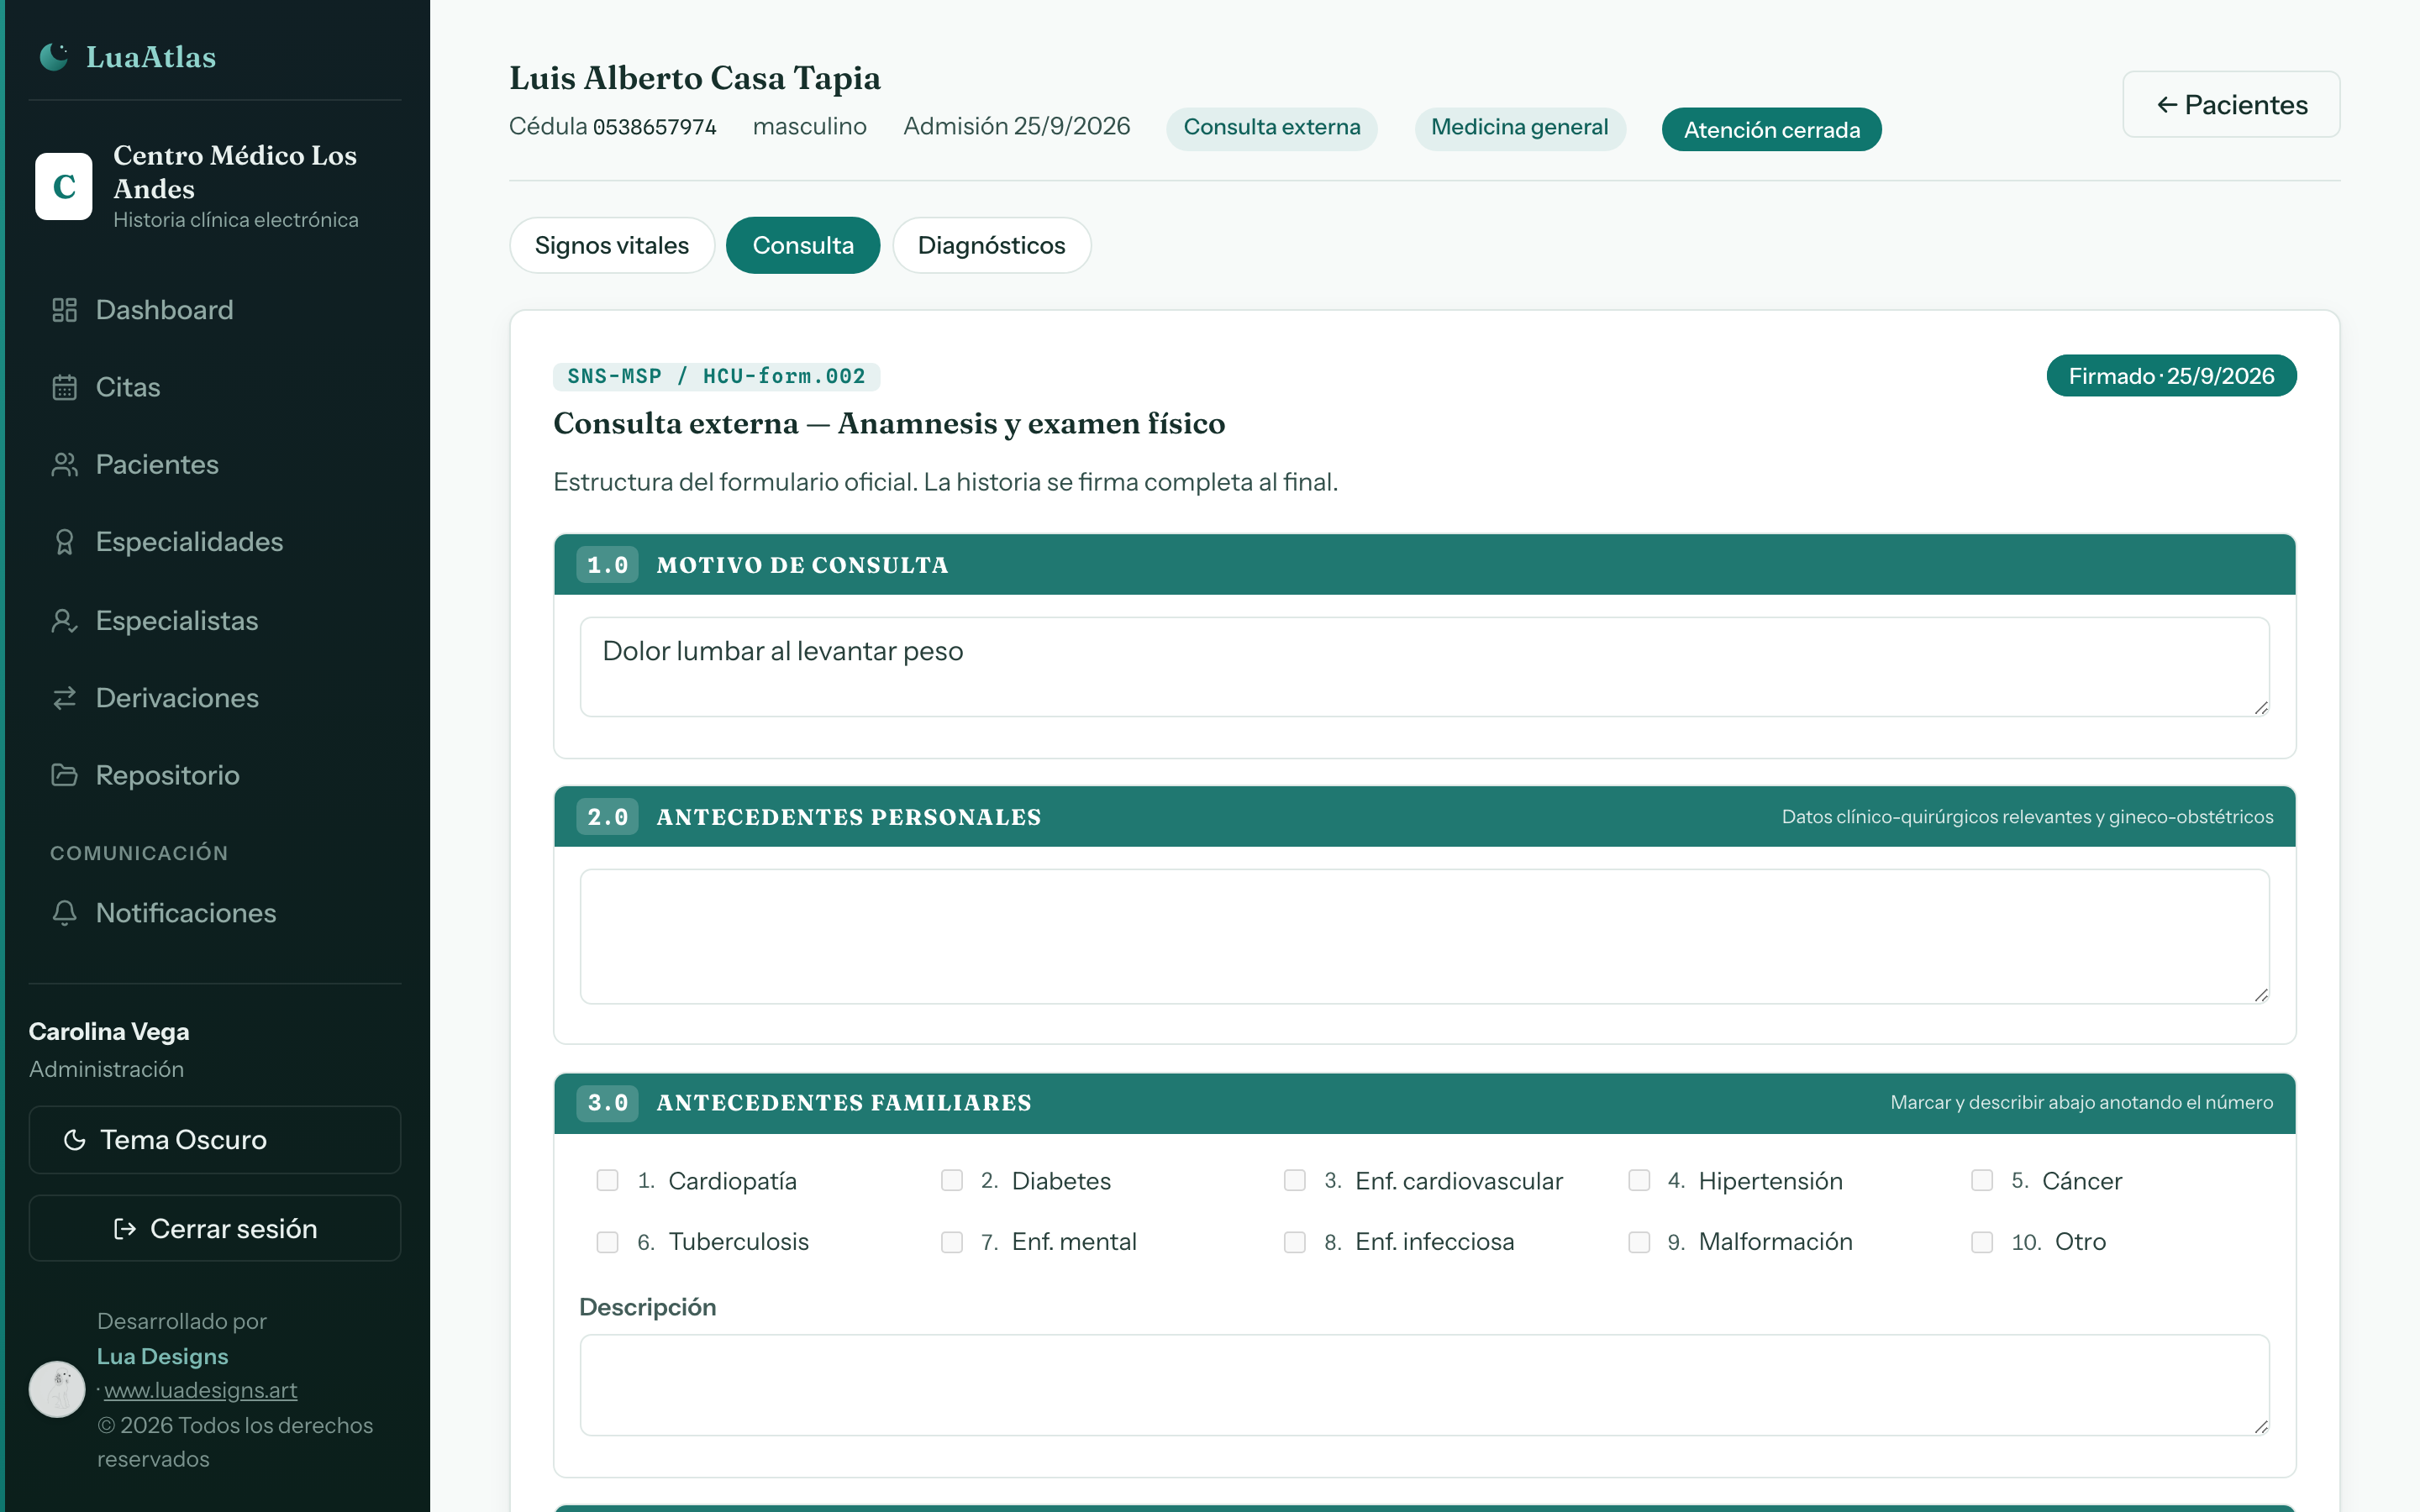Image resolution: width=2420 pixels, height=1512 pixels.
Task: Check the Diabetes checkbox
Action: click(952, 1181)
